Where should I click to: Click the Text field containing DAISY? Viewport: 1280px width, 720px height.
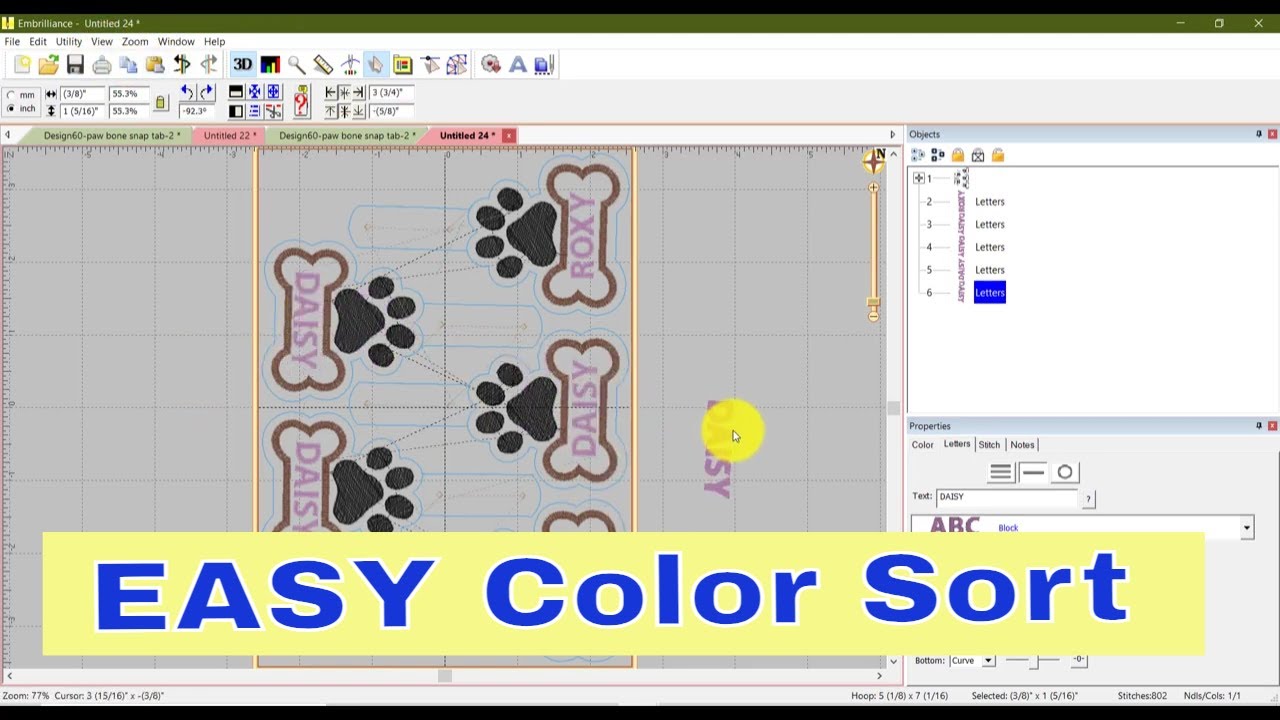pos(1007,497)
